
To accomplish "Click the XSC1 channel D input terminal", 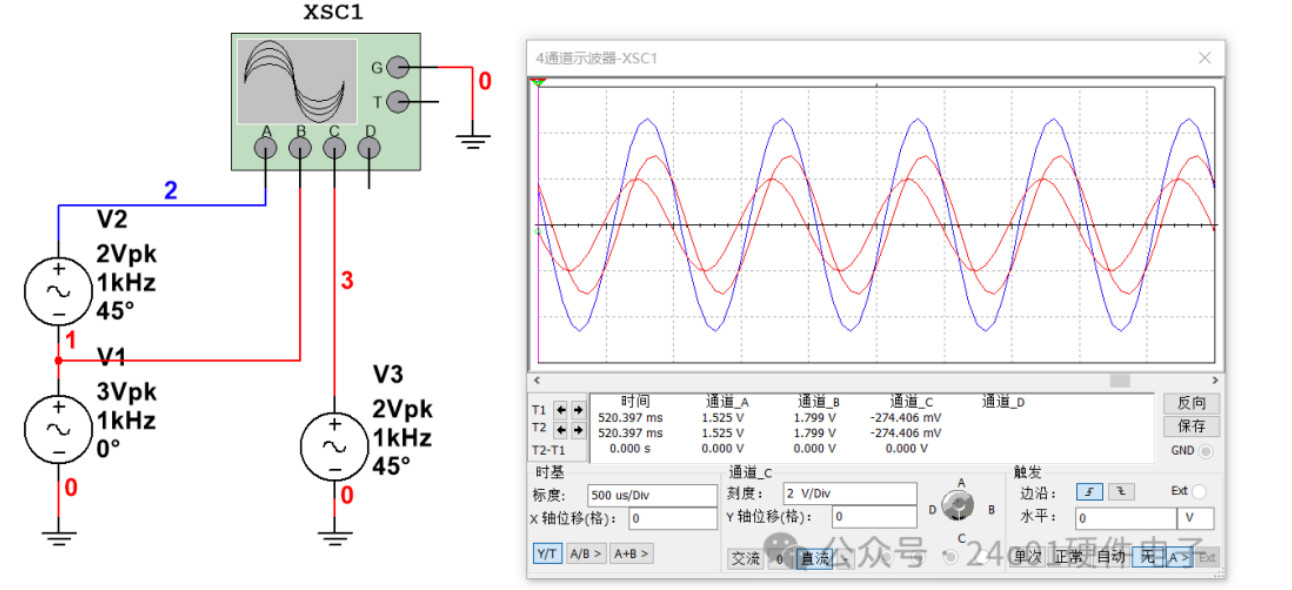I will pos(369,149).
